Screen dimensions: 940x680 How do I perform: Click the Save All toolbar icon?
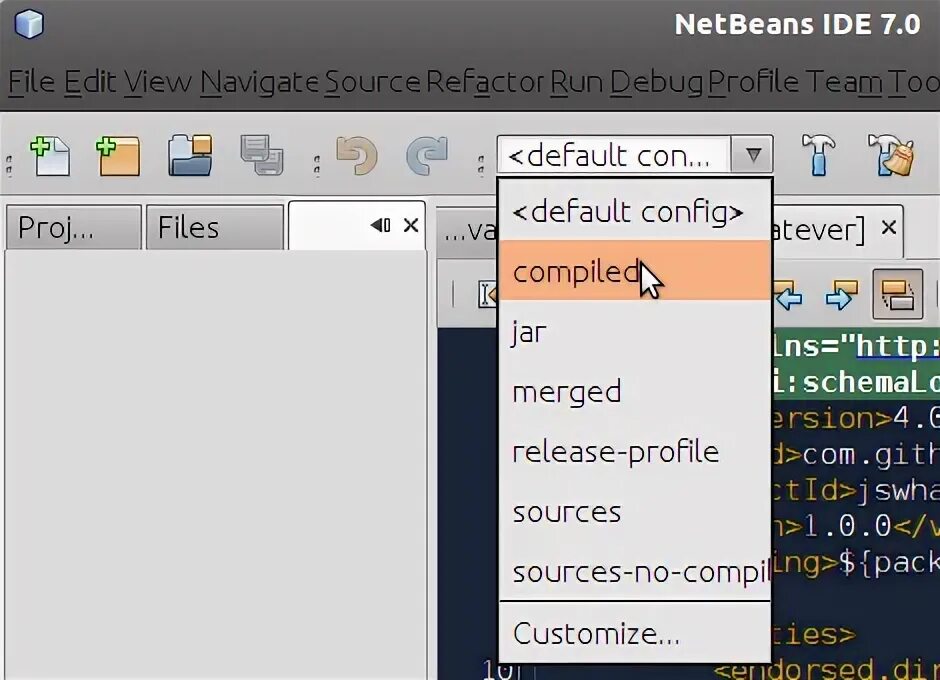[262, 155]
